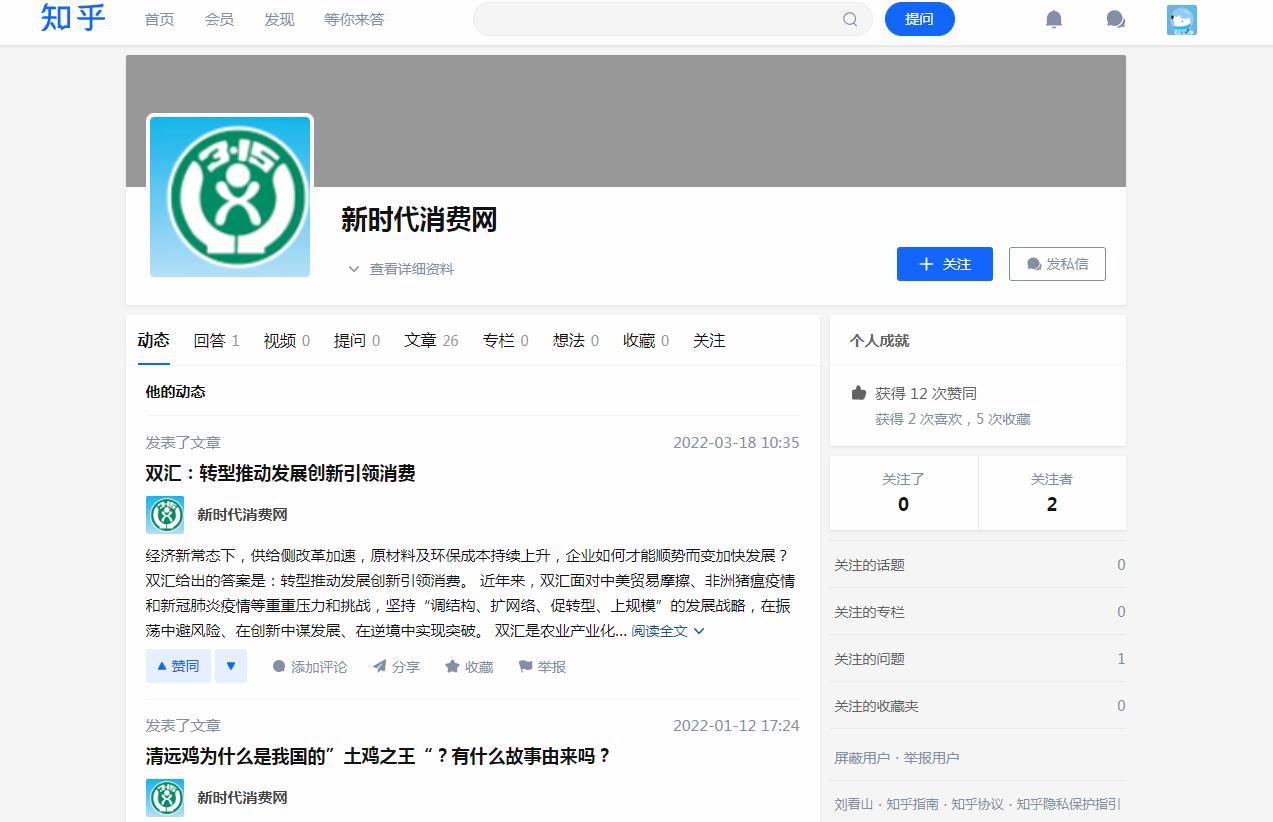Click the author avatar under the 清远鸡 article

click(165, 798)
